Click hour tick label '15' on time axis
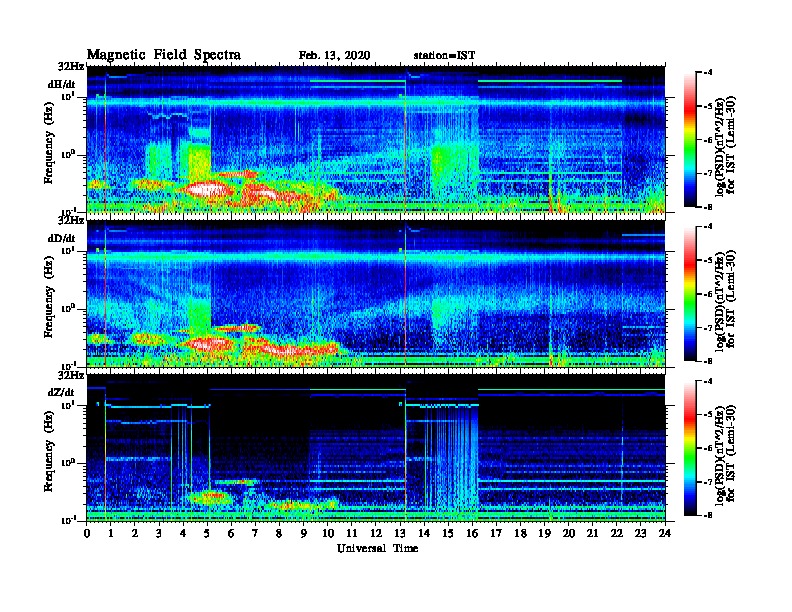This screenshot has width=792, height=612. pyautogui.click(x=448, y=534)
